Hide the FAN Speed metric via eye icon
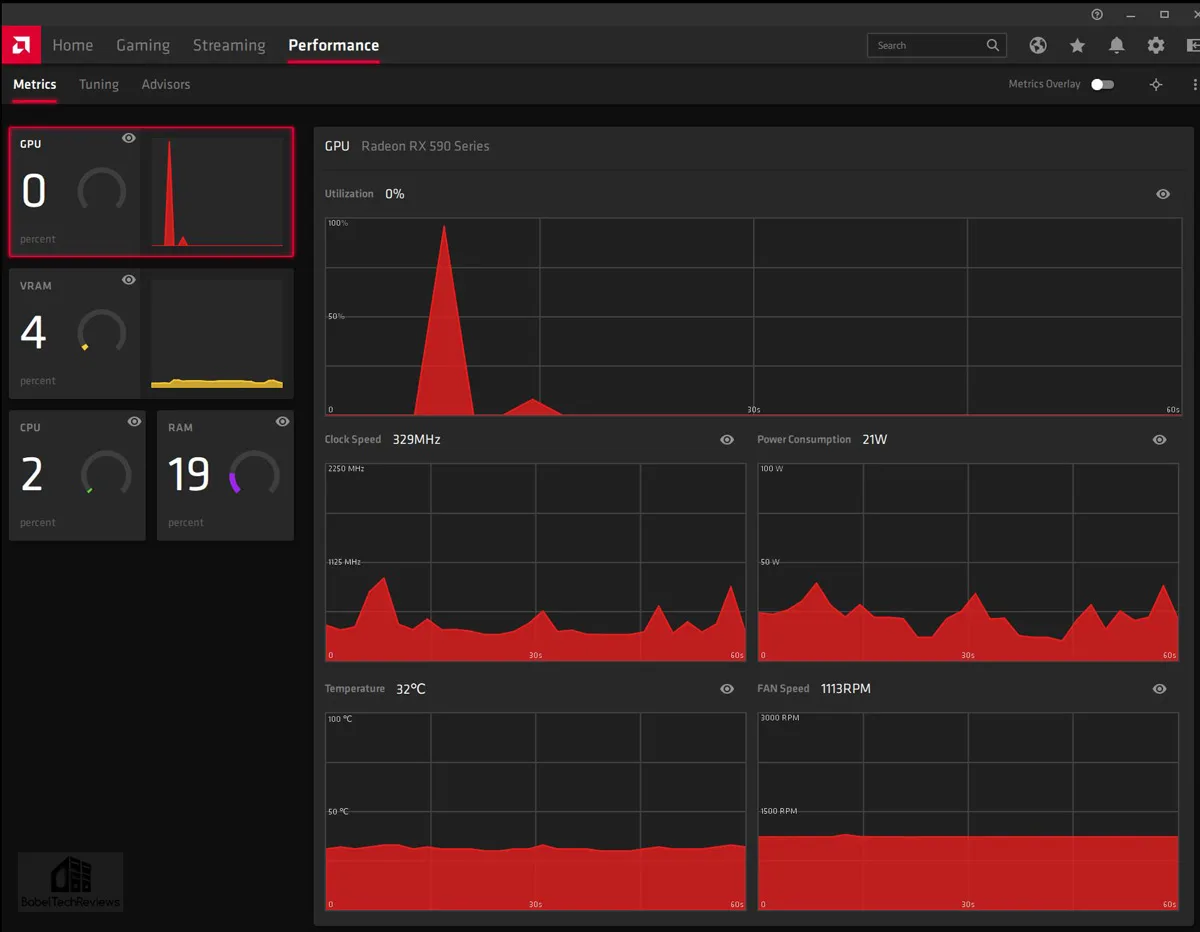Viewport: 1200px width, 932px height. [1159, 689]
